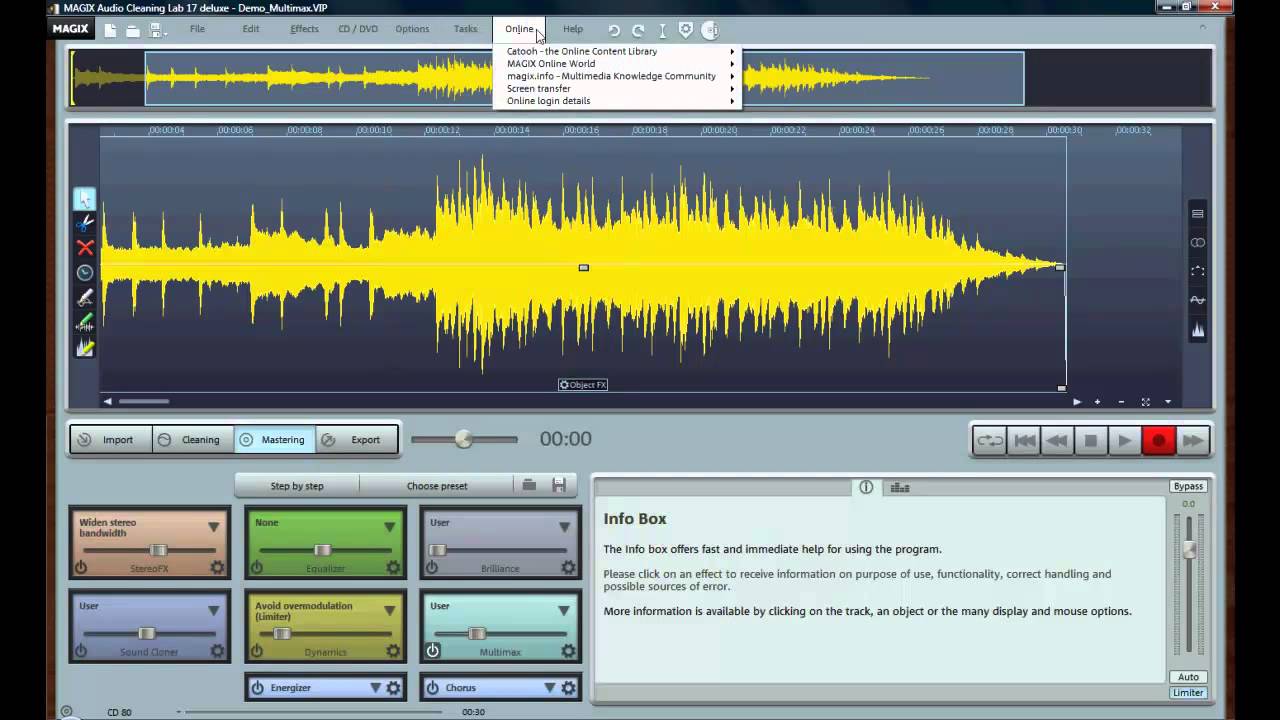The width and height of the screenshot is (1280, 720).
Task: Toggle the master Bypass button
Action: 1188,486
